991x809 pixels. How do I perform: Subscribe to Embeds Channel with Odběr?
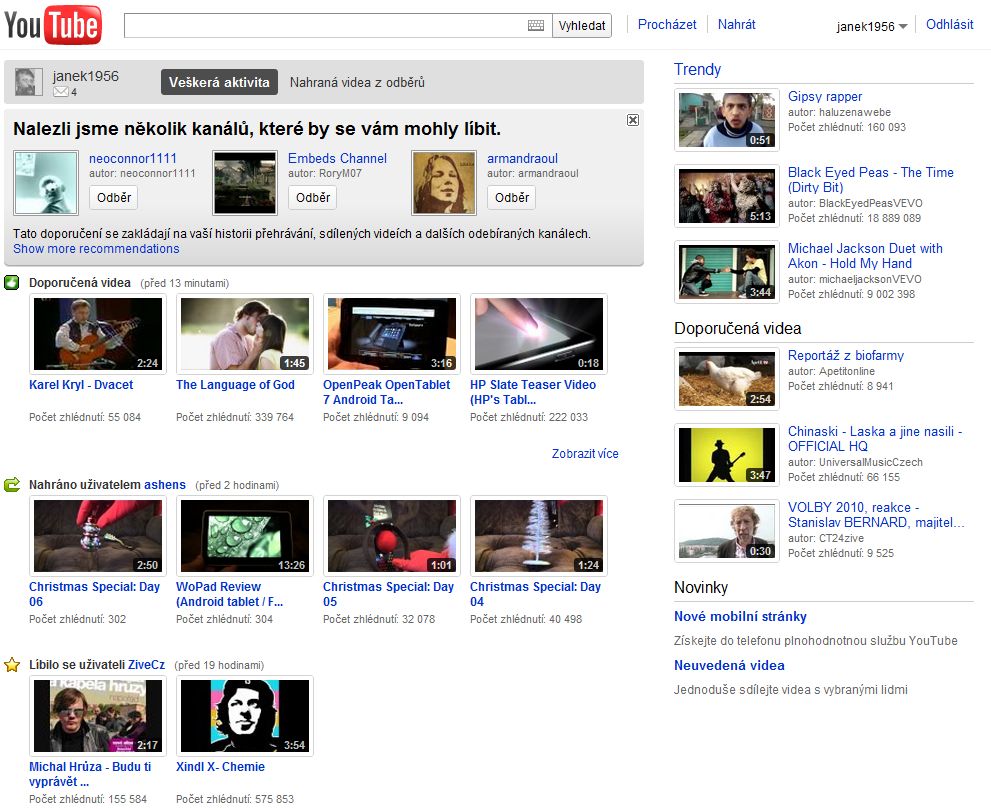[313, 197]
